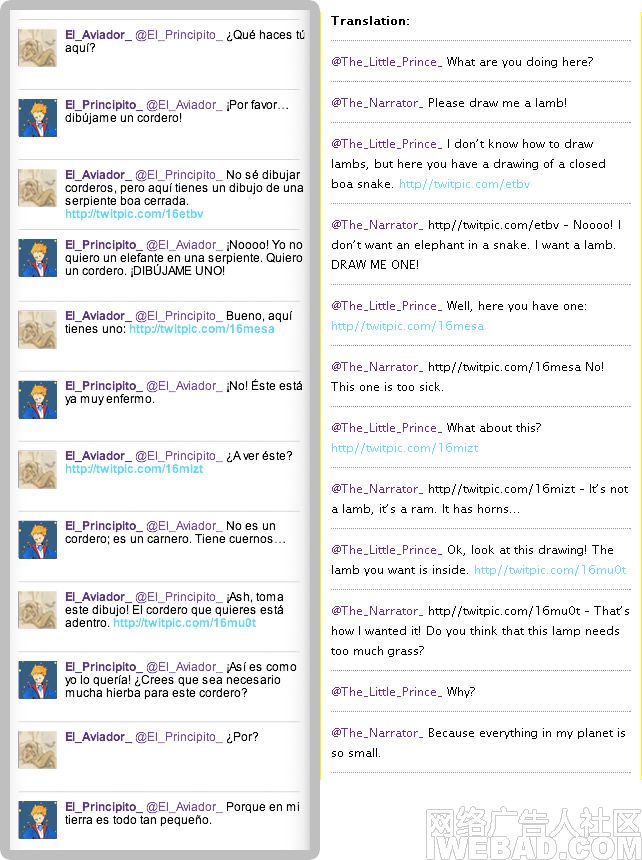This screenshot has height=860, width=642.
Task: Click El_Aviador_ avatar beside "¡Ash, toma este dibujo!"
Action: pos(37,610)
